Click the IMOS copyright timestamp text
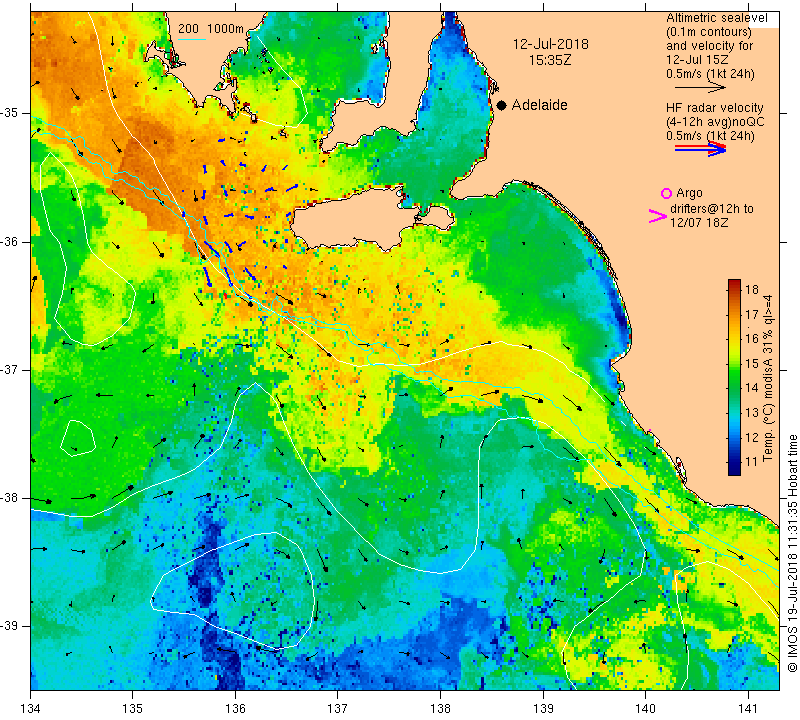 click(792, 554)
